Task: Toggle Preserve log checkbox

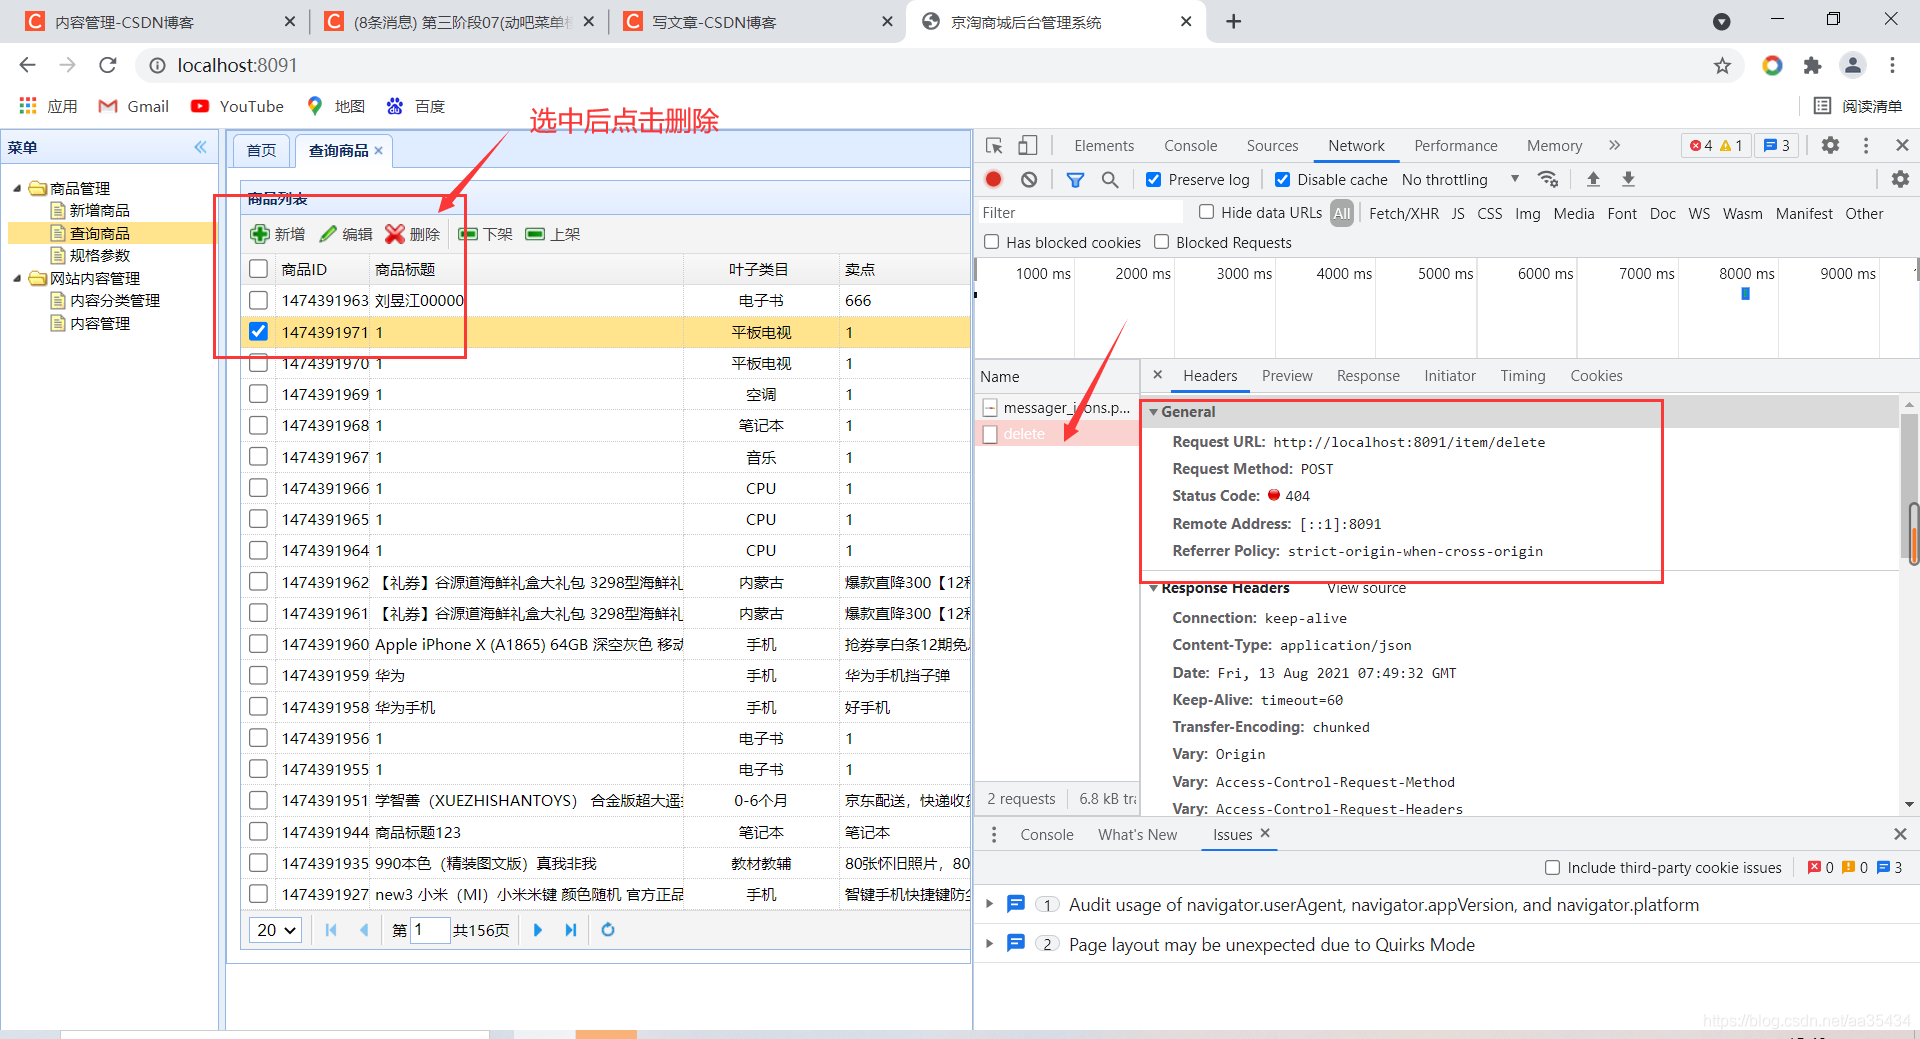Action: (x=1154, y=180)
